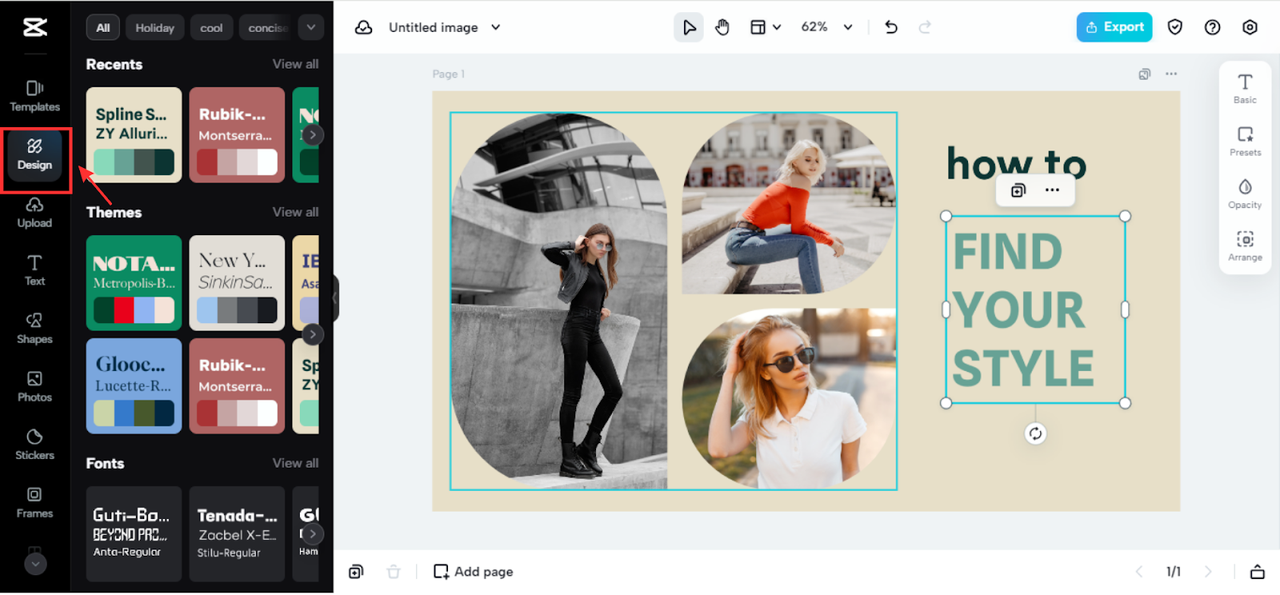Select the woman in orange sweater photo
This screenshot has height=595, width=1280.
pyautogui.click(x=789, y=203)
